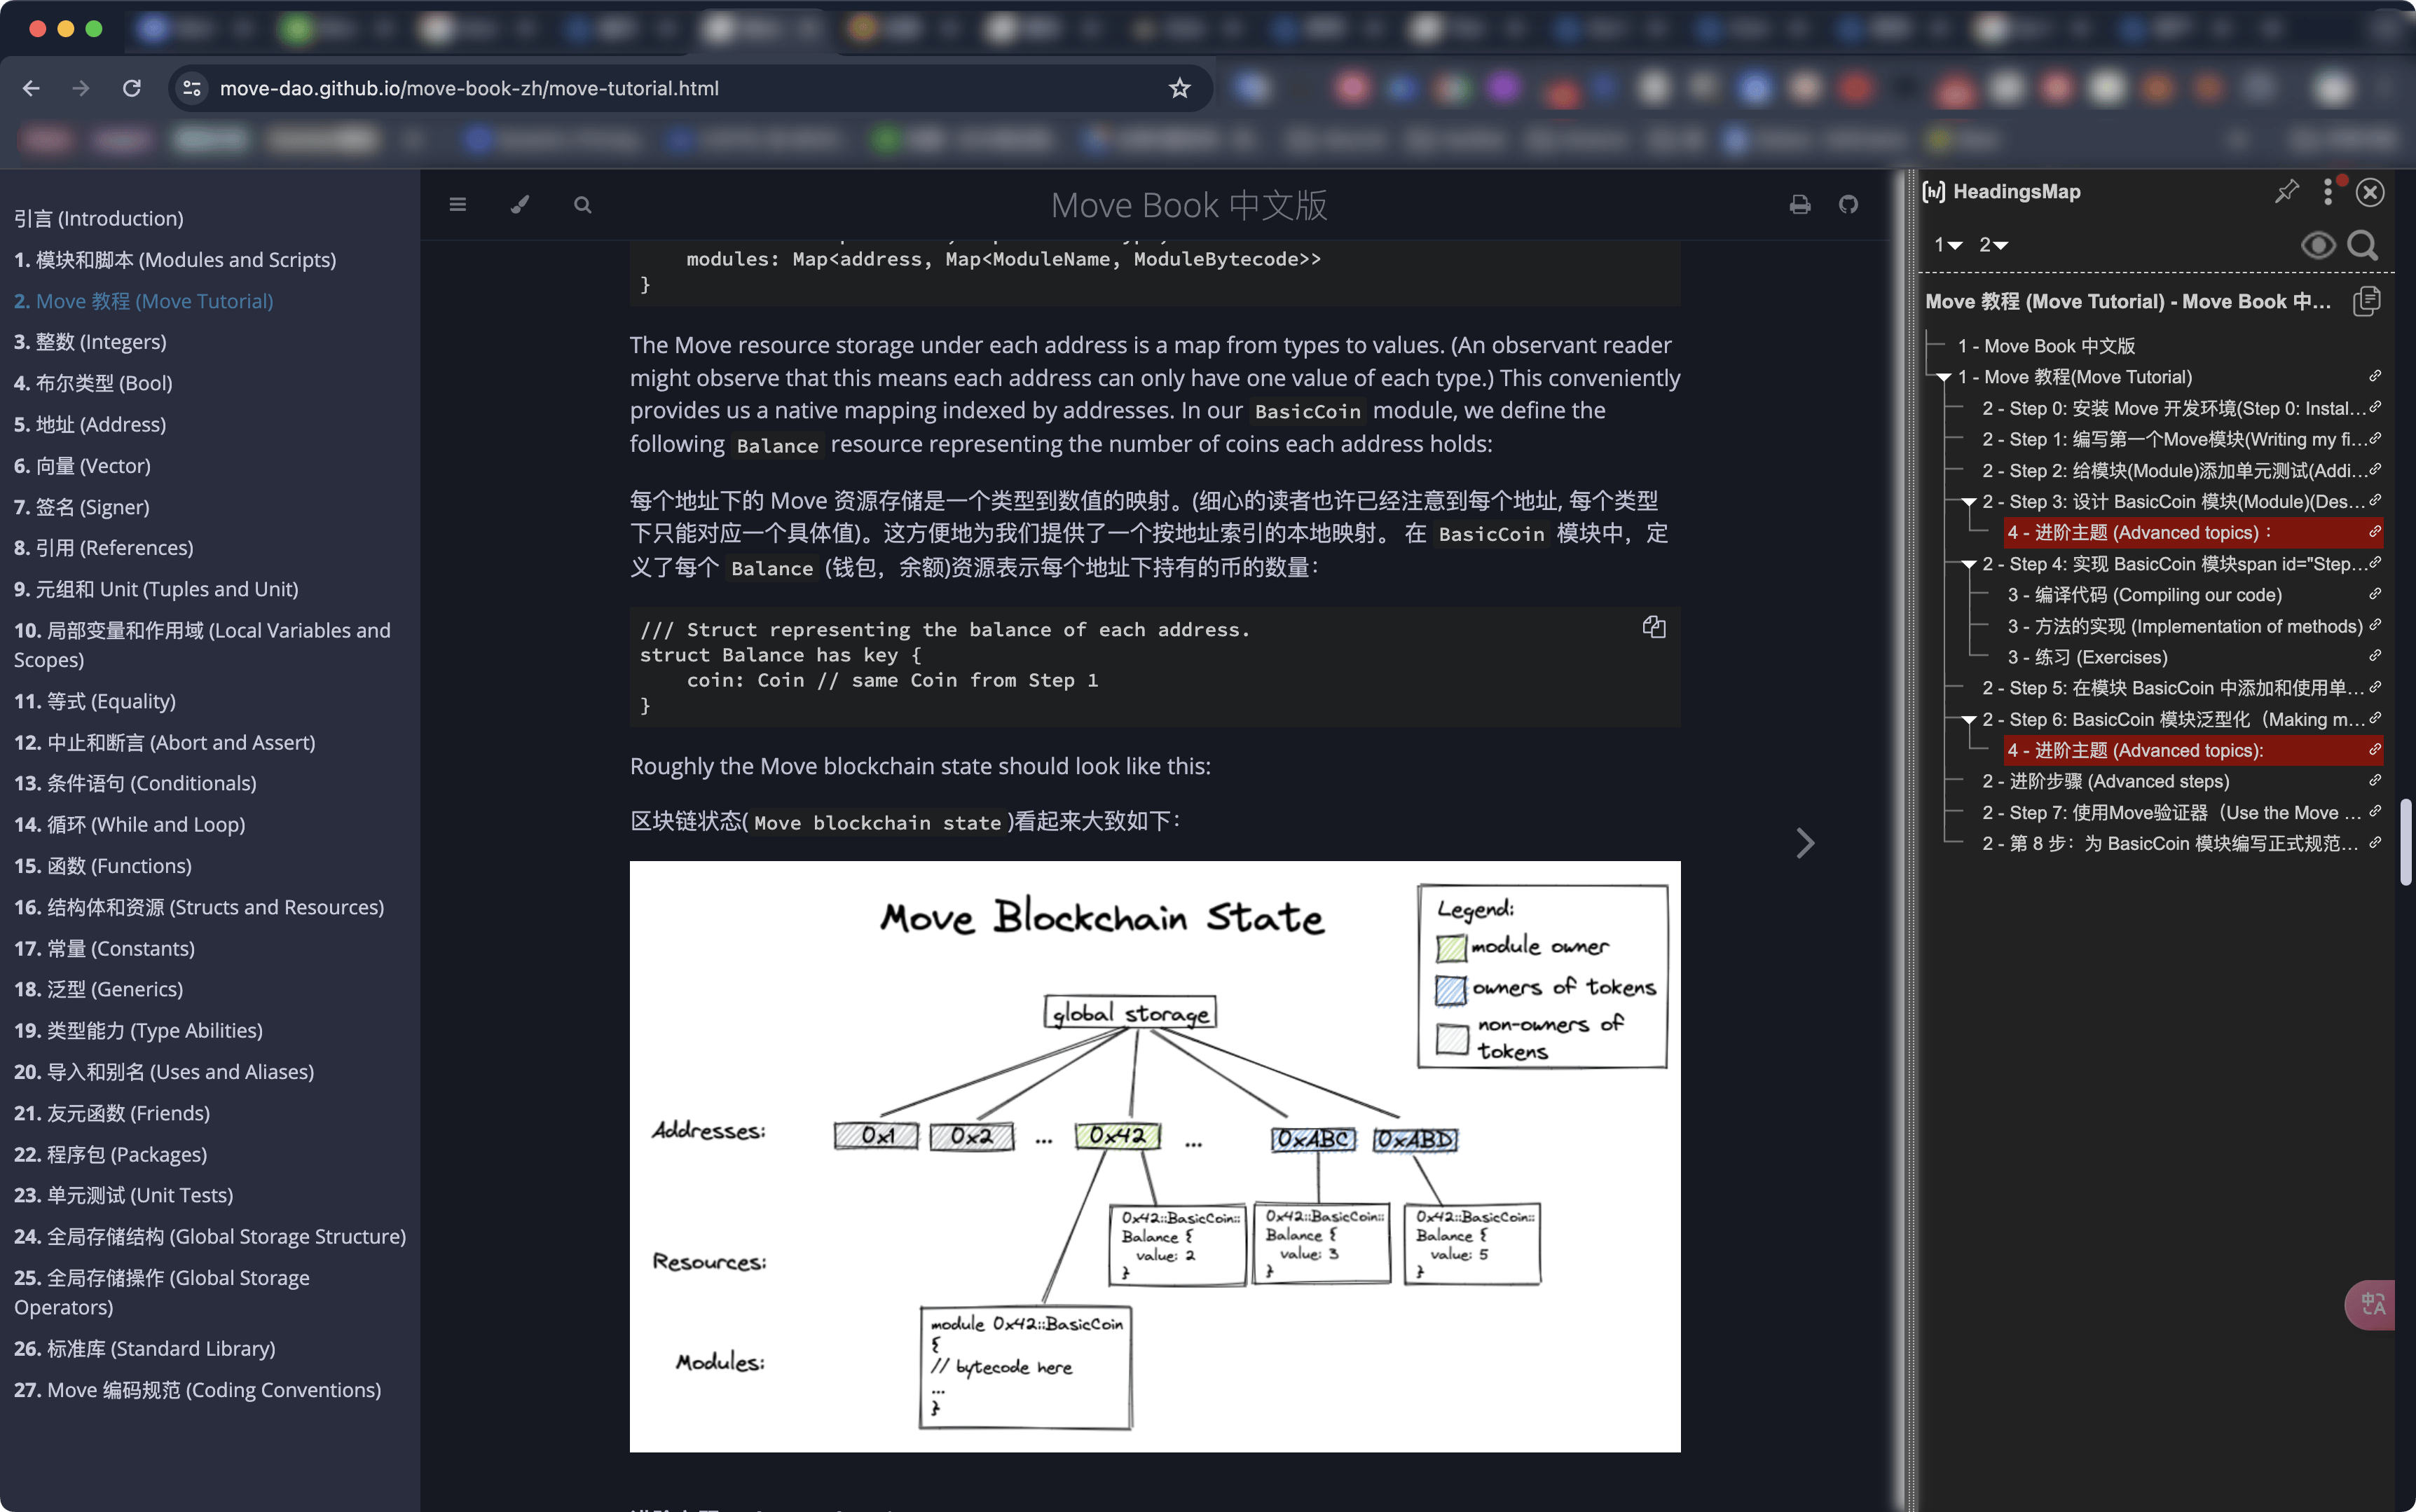The height and width of the screenshot is (1512, 2416).
Task: Open chapter 27 Move 编码规范 (Coding Conventions)
Action: click(198, 1390)
